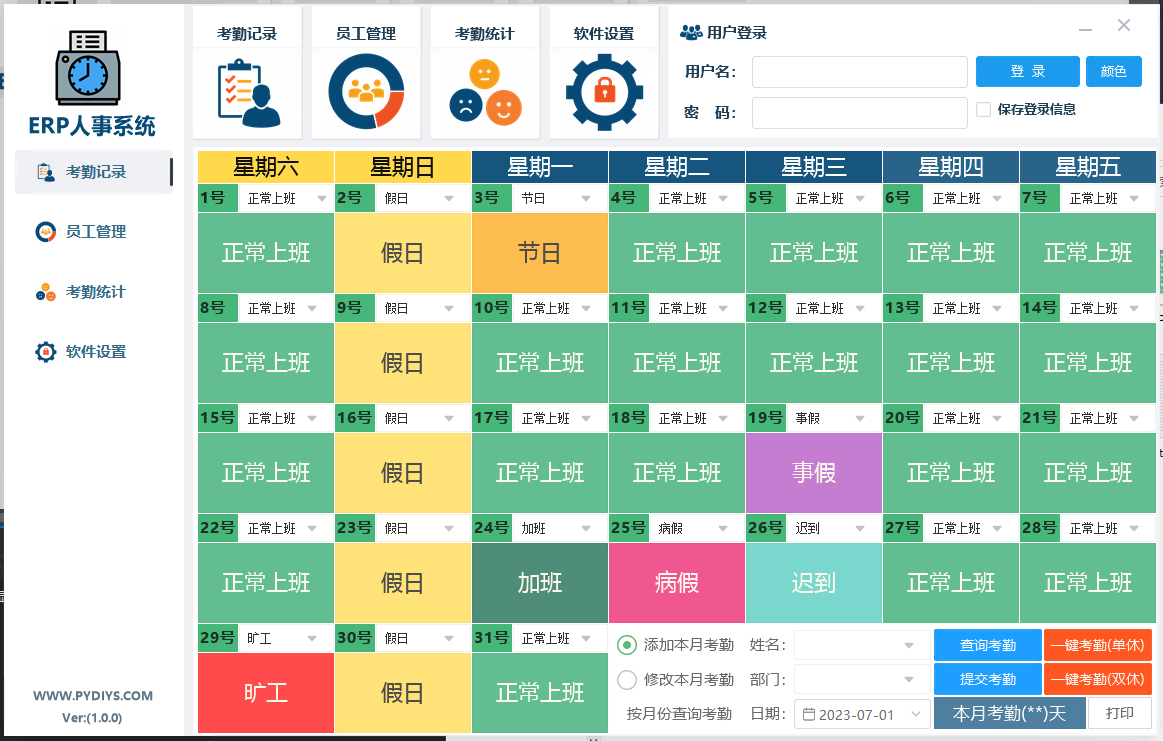Click the 用户名 input field
Viewport: 1163px width, 741px height.
pyautogui.click(x=859, y=72)
